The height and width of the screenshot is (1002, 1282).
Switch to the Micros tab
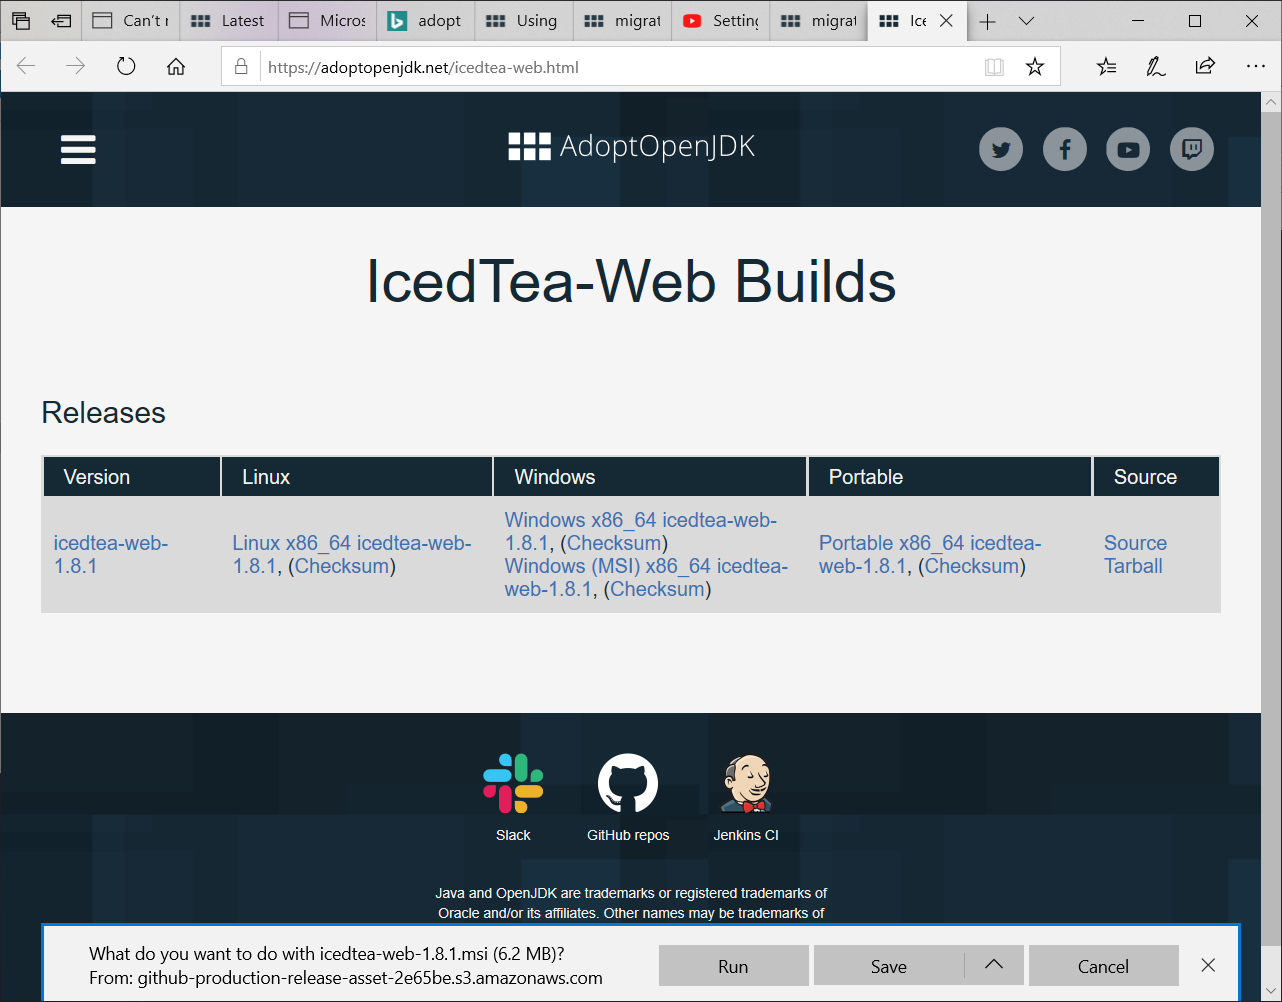[327, 21]
